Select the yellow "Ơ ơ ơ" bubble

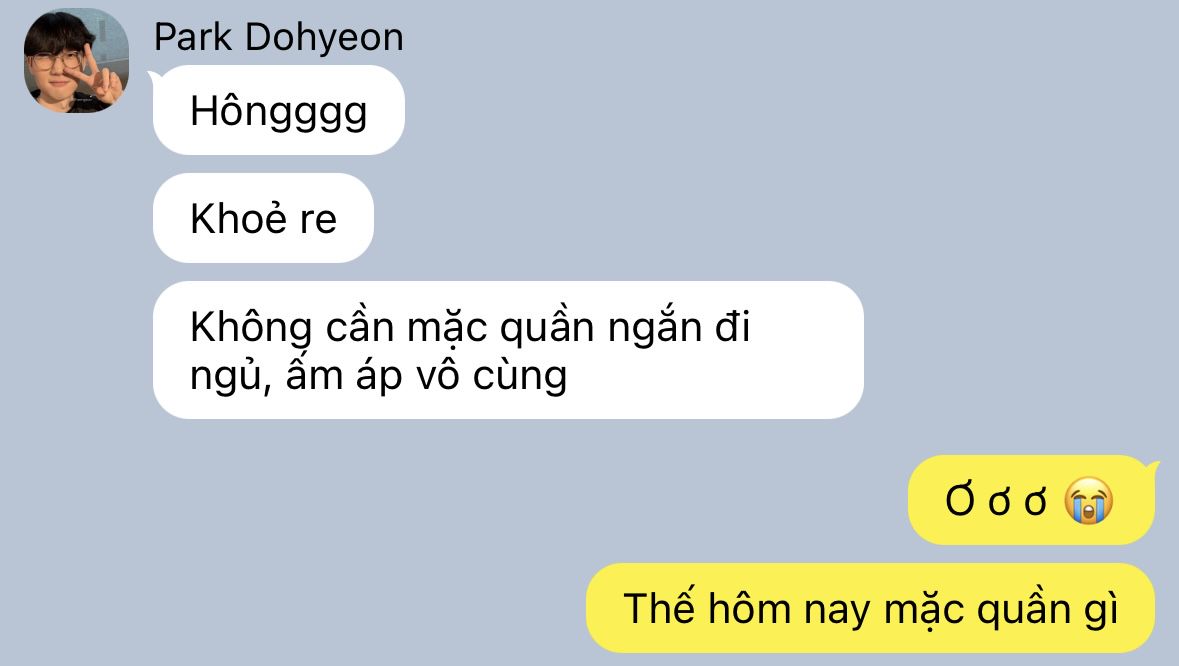click(1031, 500)
